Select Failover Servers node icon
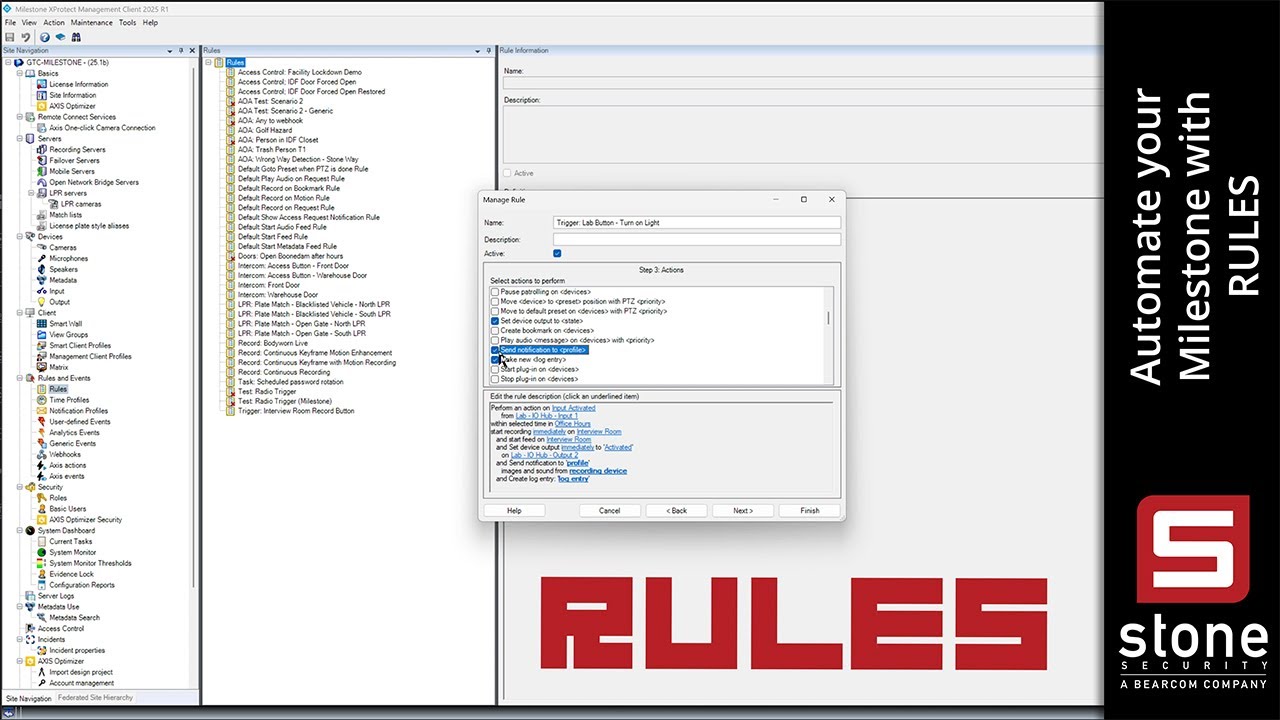This screenshot has height=720, width=1280. click(x=42, y=161)
